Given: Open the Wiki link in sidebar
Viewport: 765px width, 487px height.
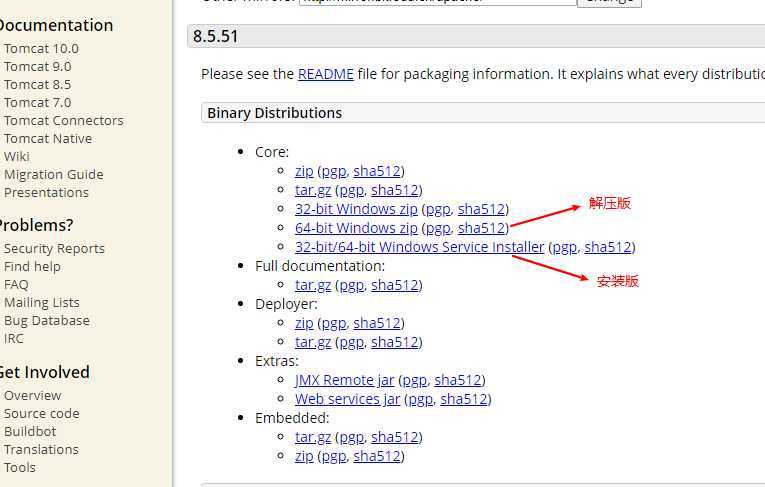Looking at the screenshot, I should [x=17, y=157].
